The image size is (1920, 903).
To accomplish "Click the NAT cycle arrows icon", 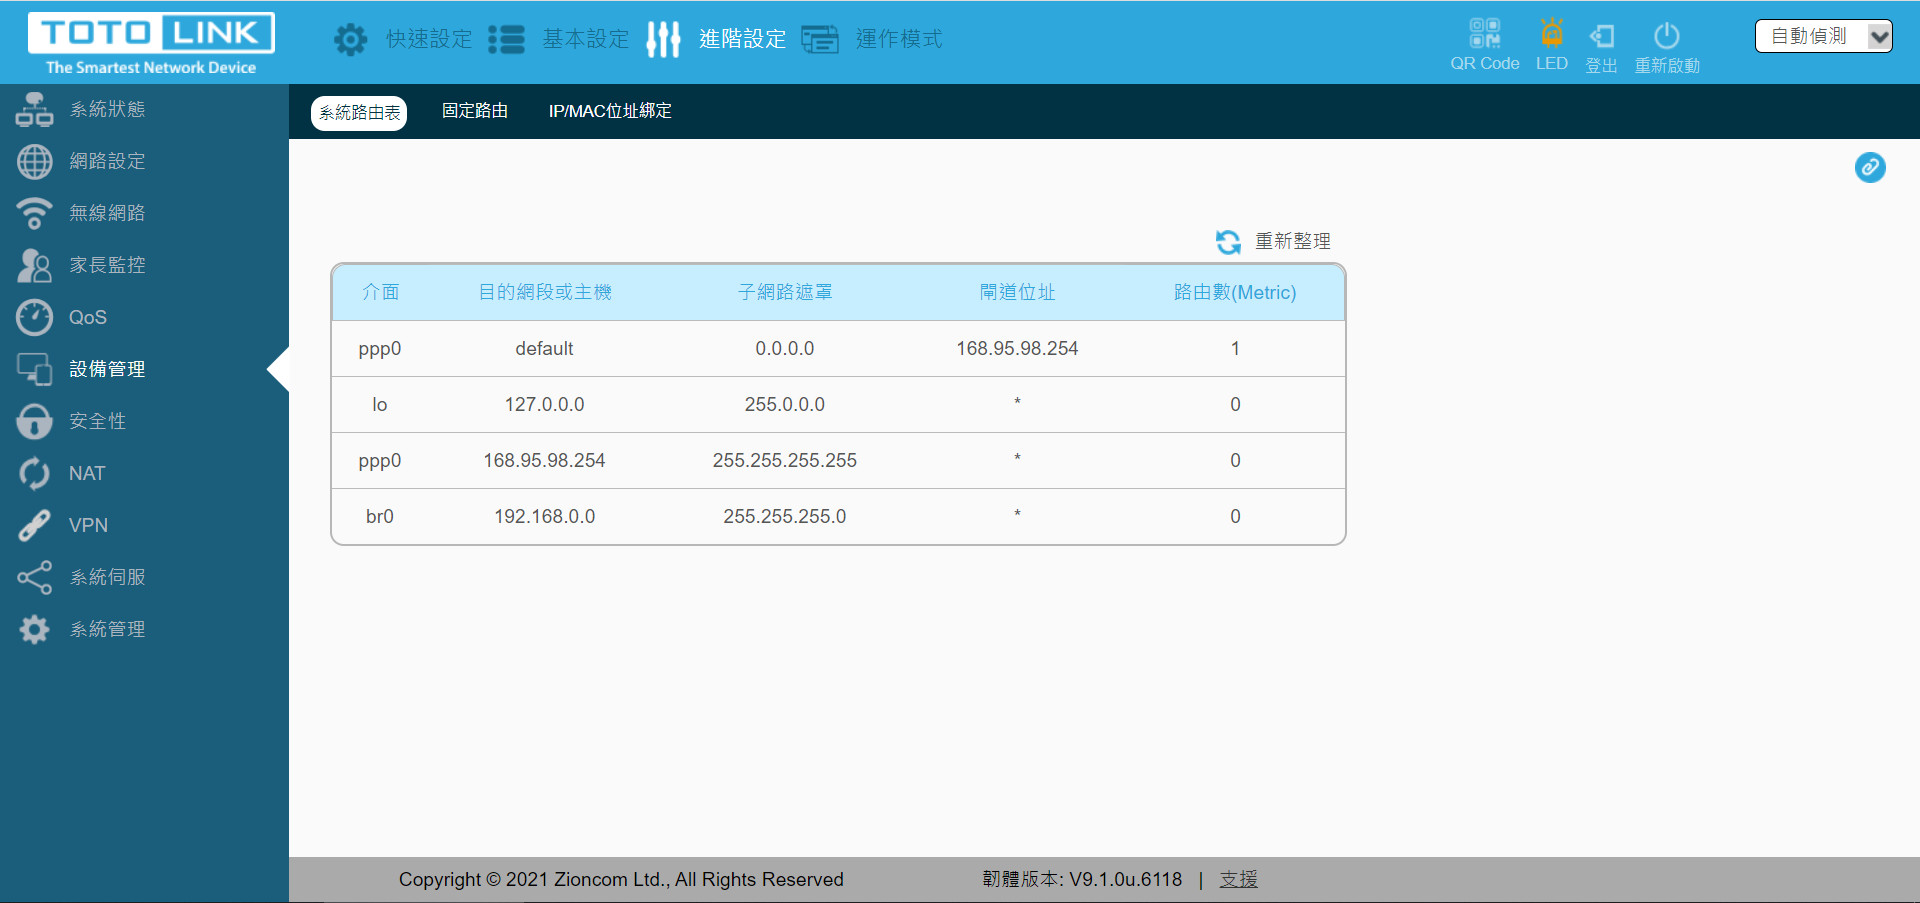I will 34,473.
